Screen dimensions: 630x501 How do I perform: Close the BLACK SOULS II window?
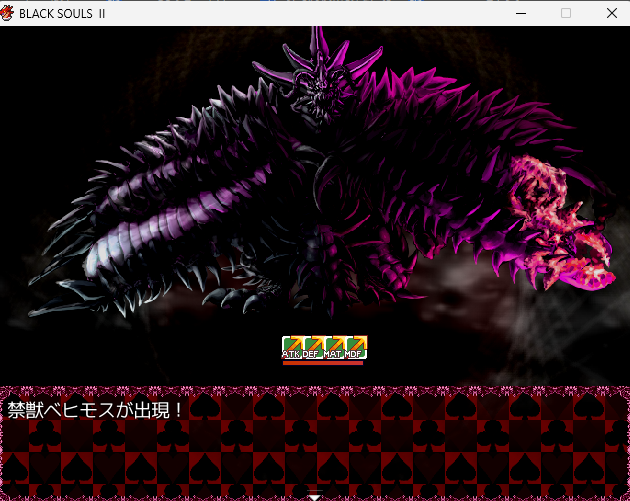click(x=612, y=13)
